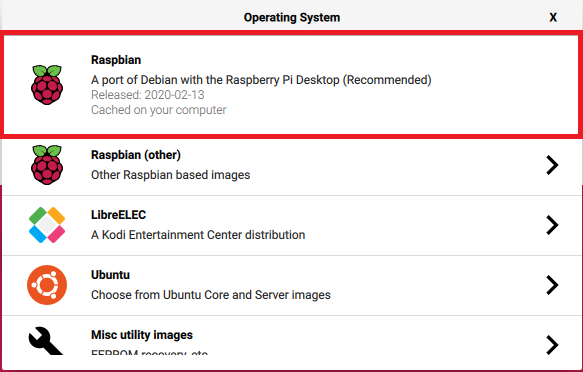
Task: Click 'Other Raspbian based images' description
Action: pyautogui.click(x=171, y=175)
